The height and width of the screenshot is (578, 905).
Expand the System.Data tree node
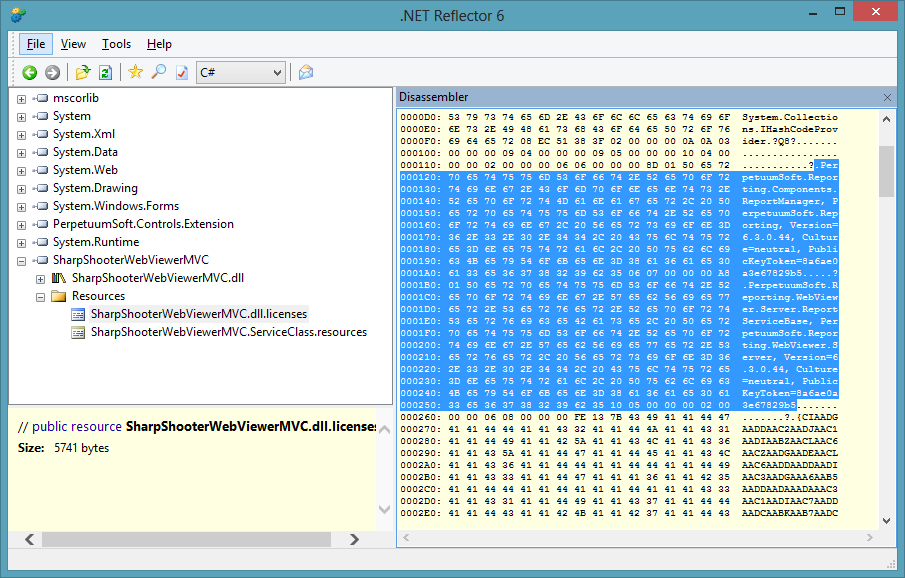pos(21,153)
